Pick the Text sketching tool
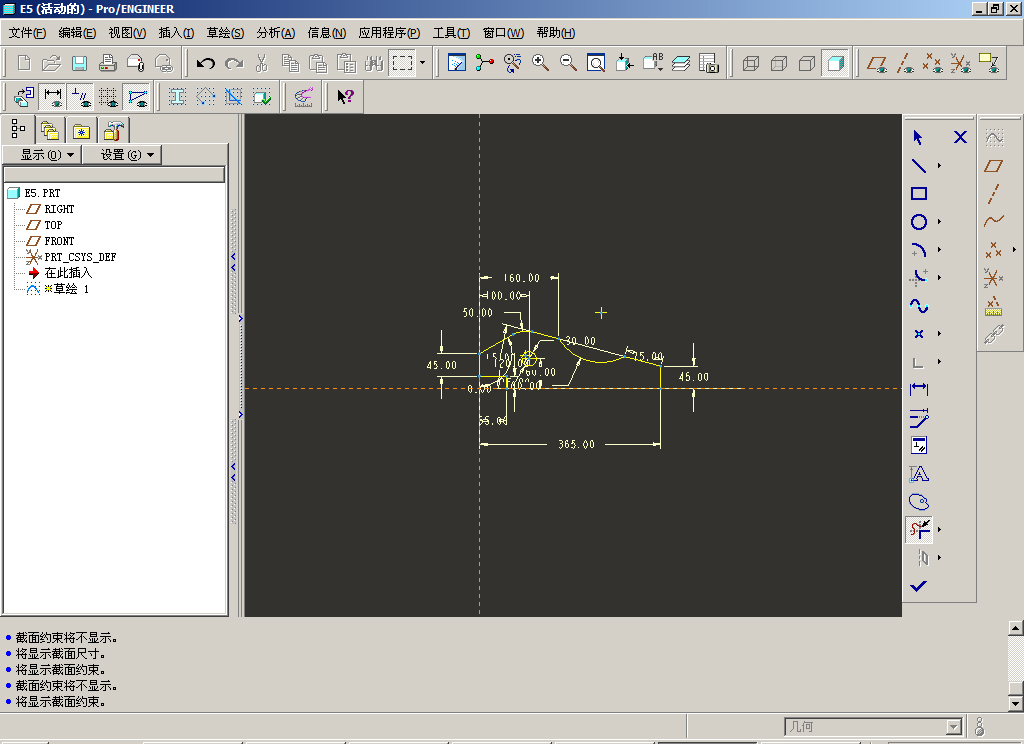The height and width of the screenshot is (744, 1024). coord(918,474)
